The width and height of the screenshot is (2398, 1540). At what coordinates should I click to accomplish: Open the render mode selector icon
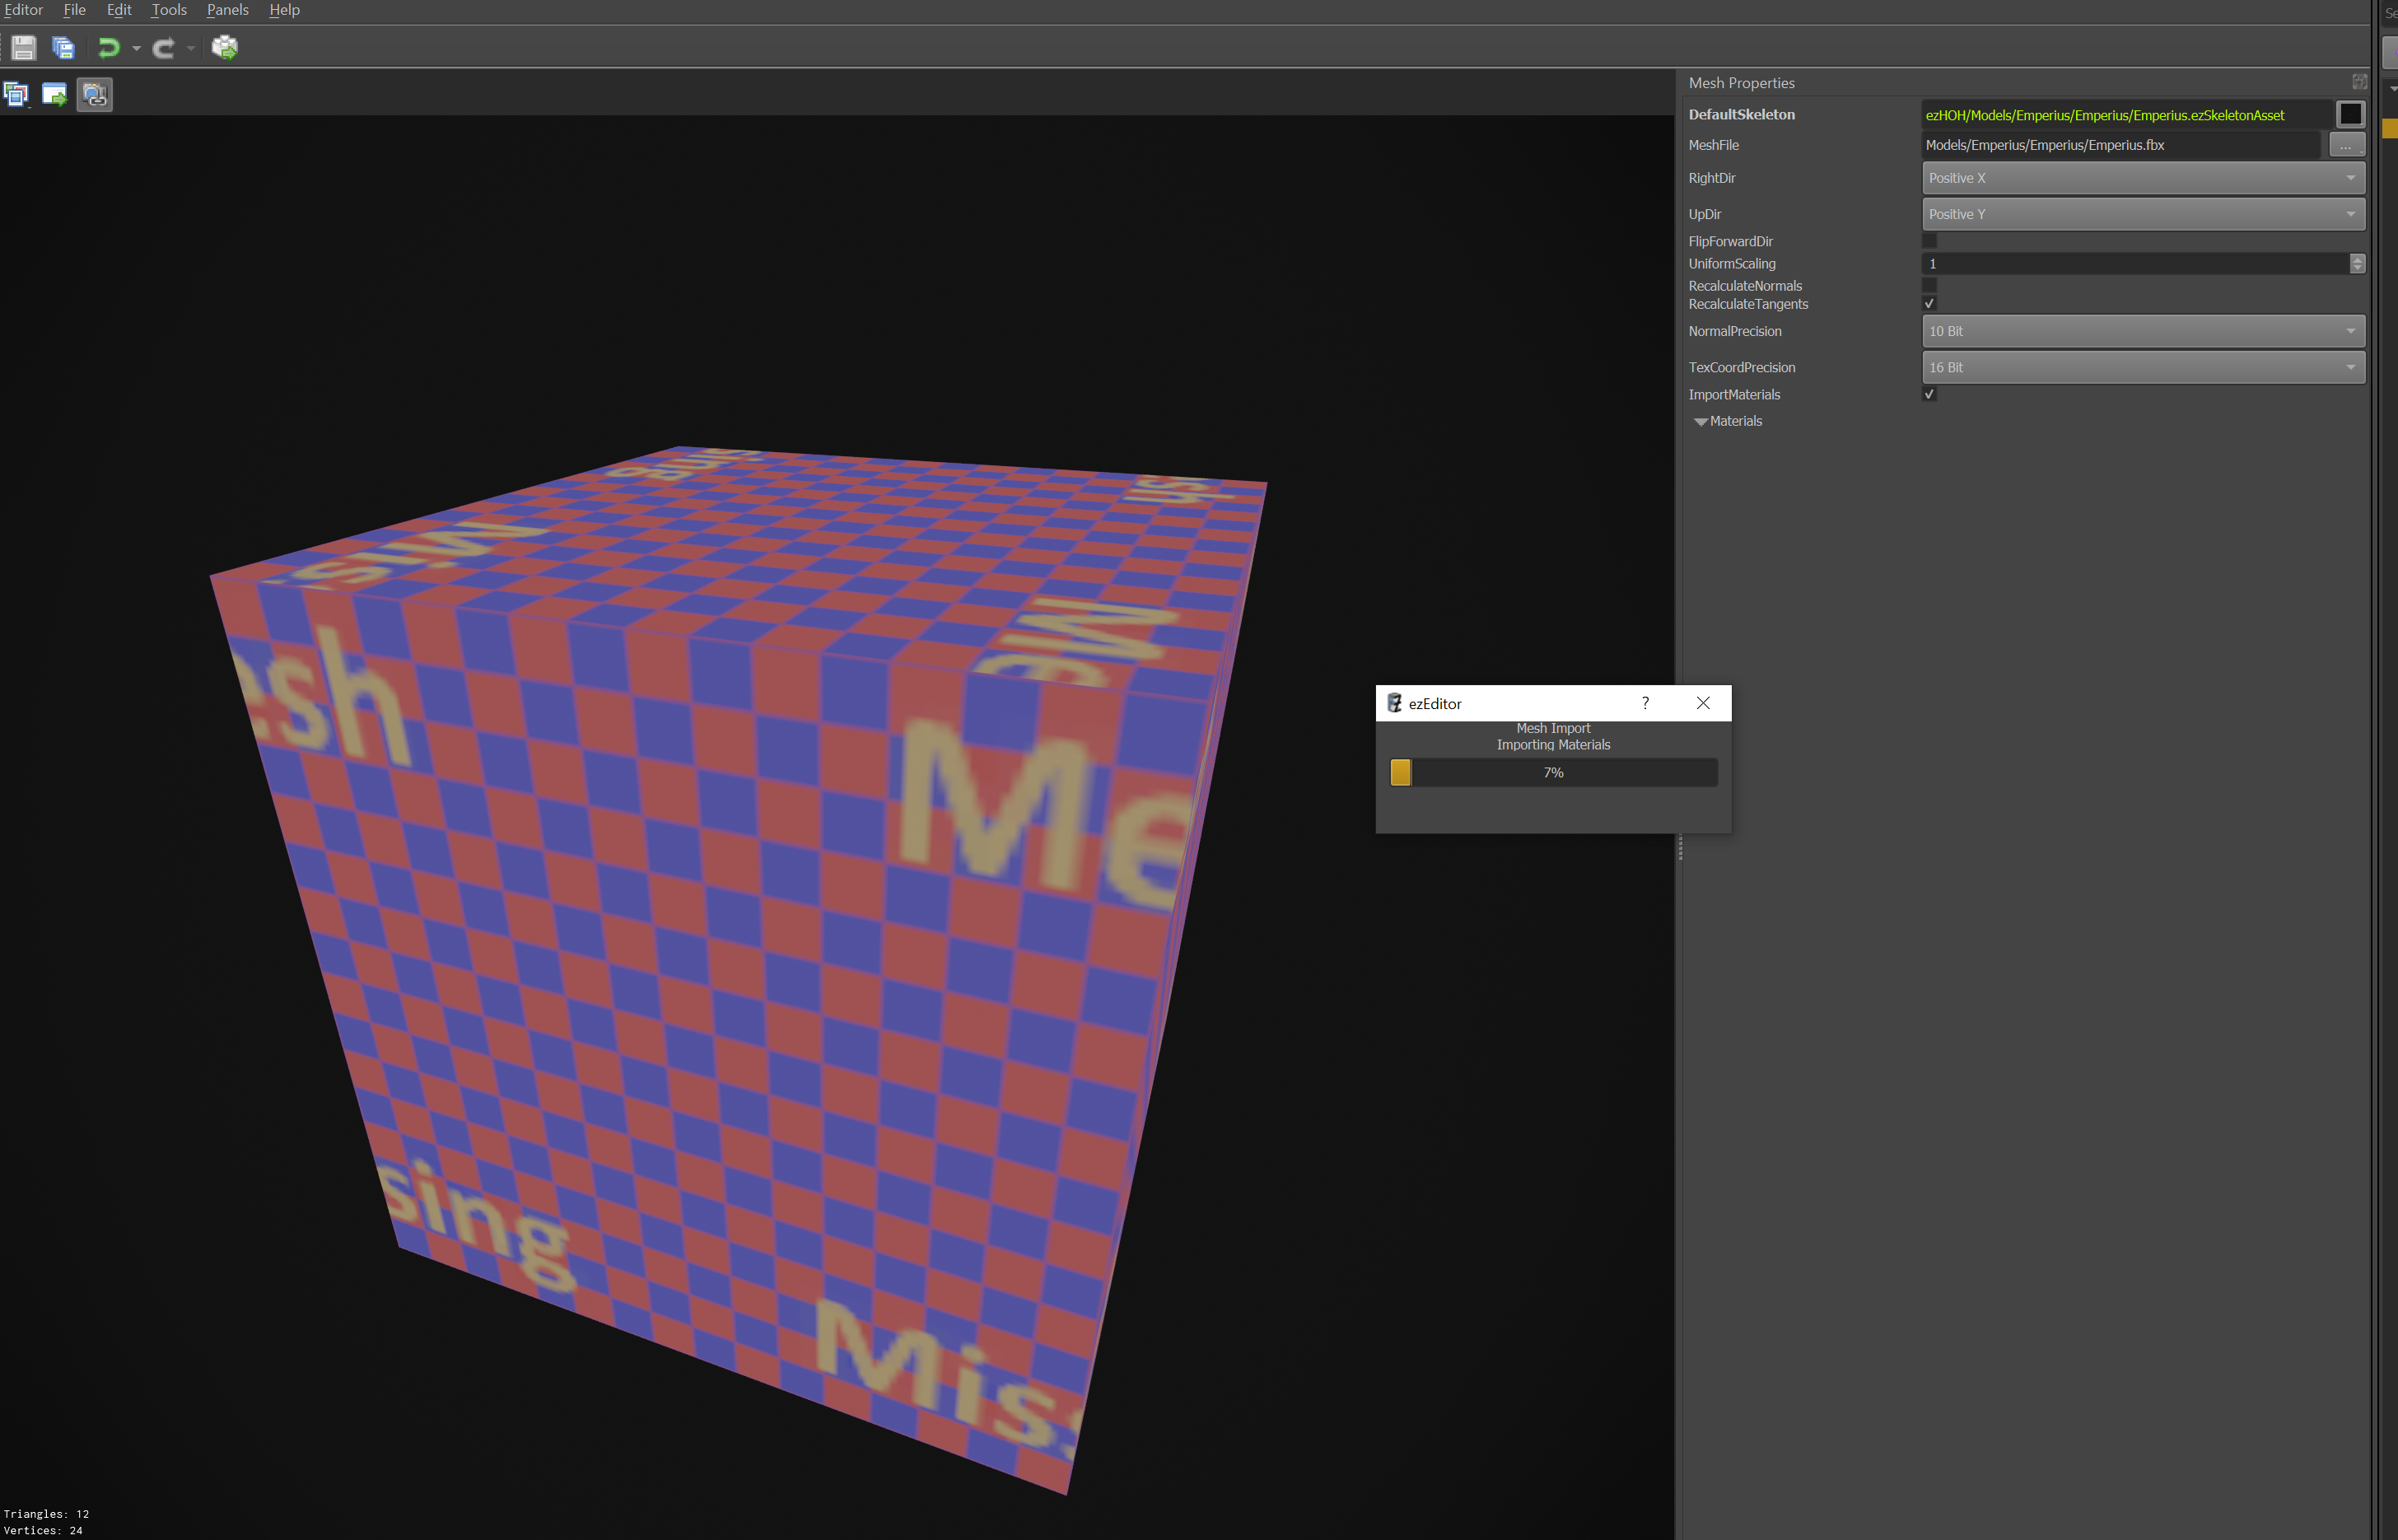pos(16,94)
